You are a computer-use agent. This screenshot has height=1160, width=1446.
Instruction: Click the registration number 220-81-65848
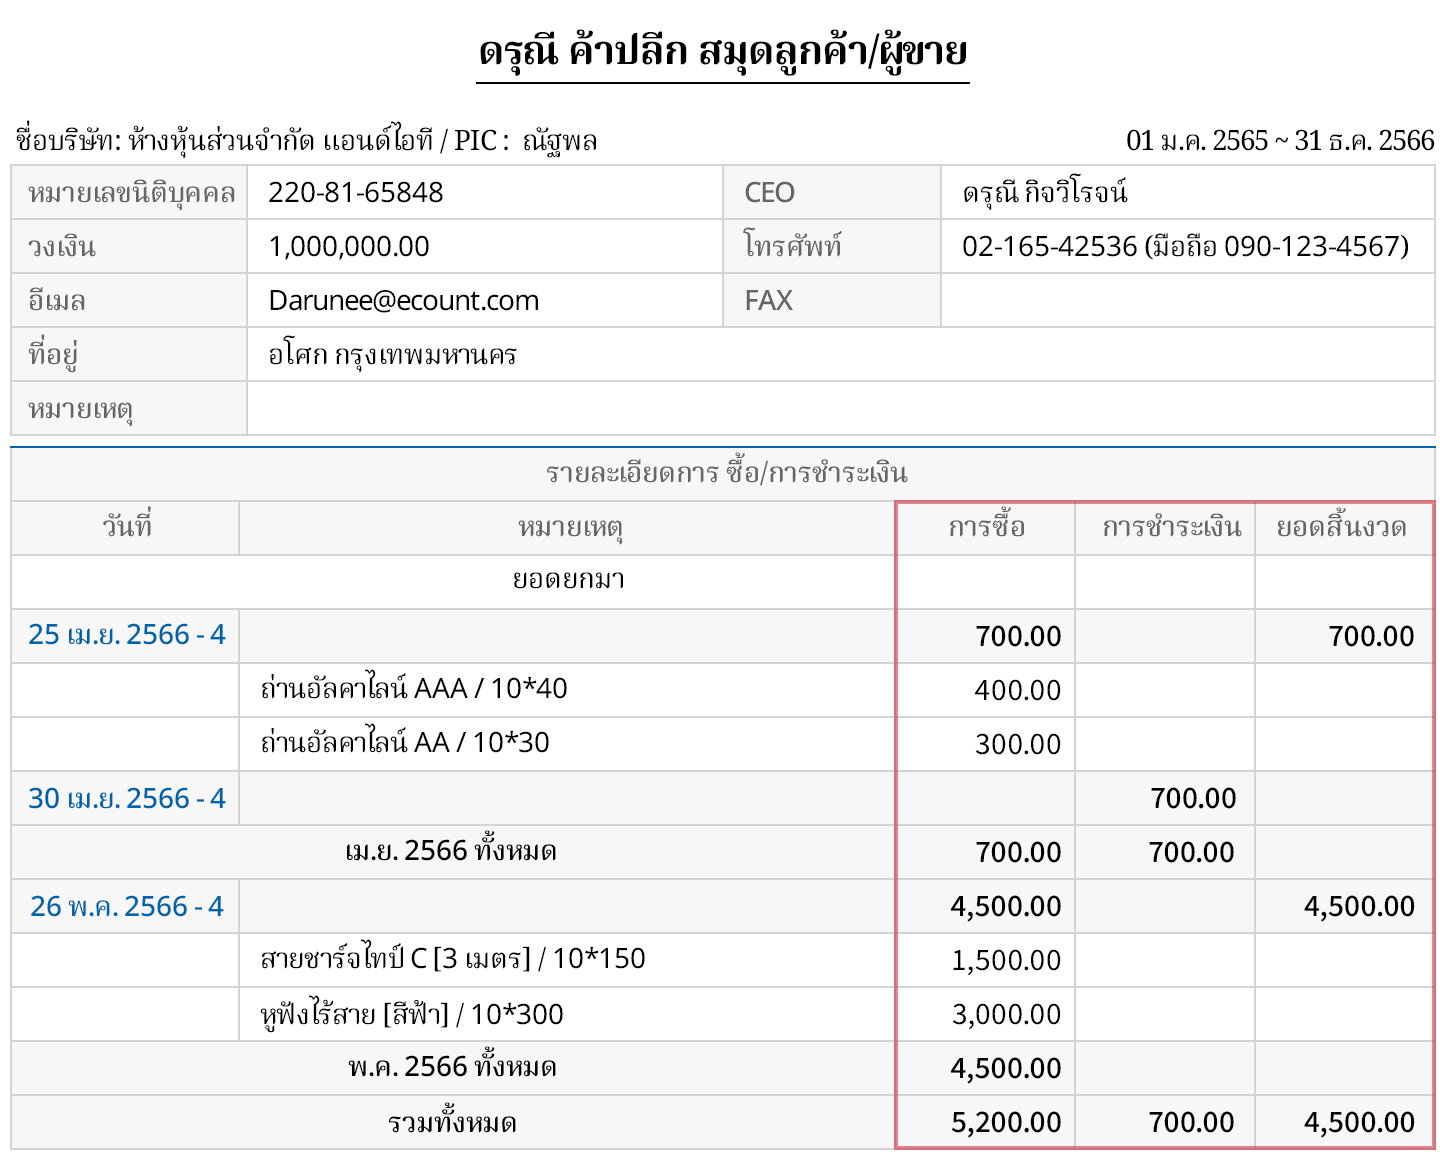(355, 193)
